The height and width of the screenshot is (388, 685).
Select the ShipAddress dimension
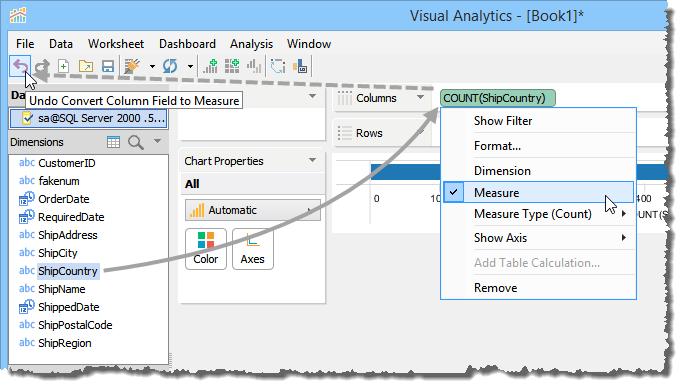coord(68,235)
